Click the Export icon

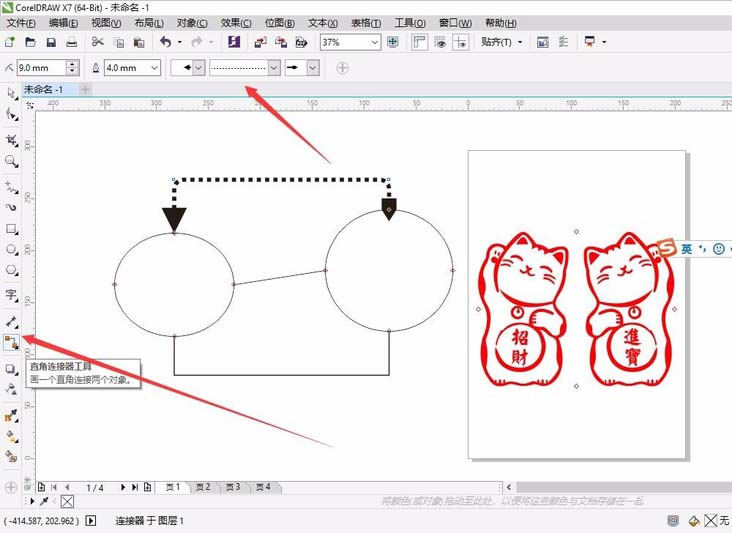(x=281, y=42)
